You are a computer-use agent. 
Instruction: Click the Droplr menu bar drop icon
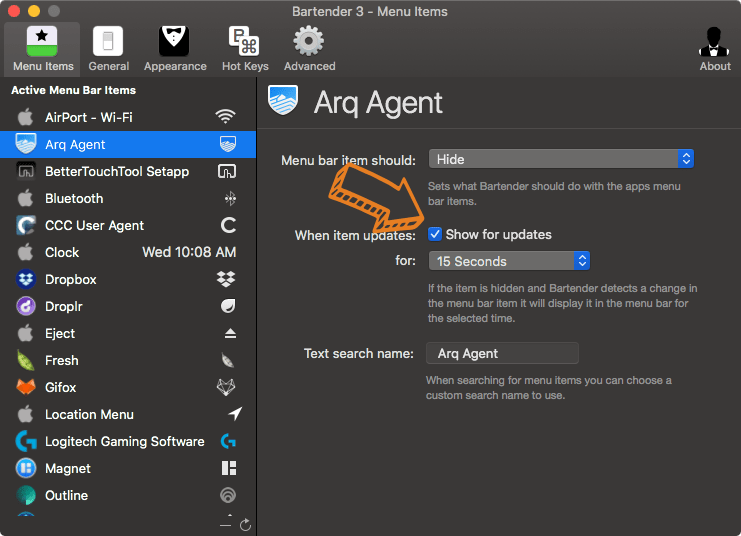point(228,306)
